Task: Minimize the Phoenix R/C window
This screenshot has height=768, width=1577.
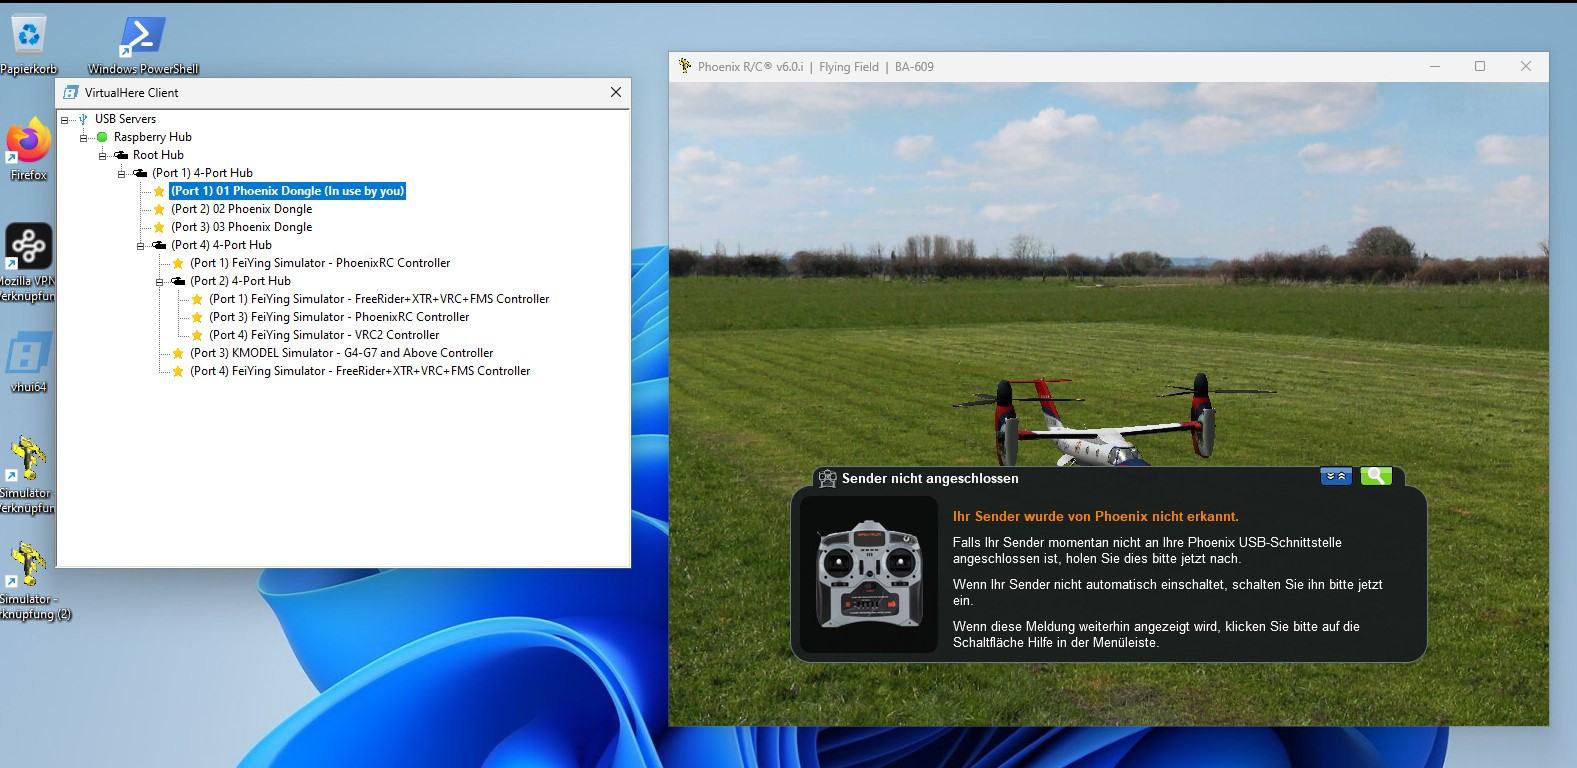Action: point(1435,66)
